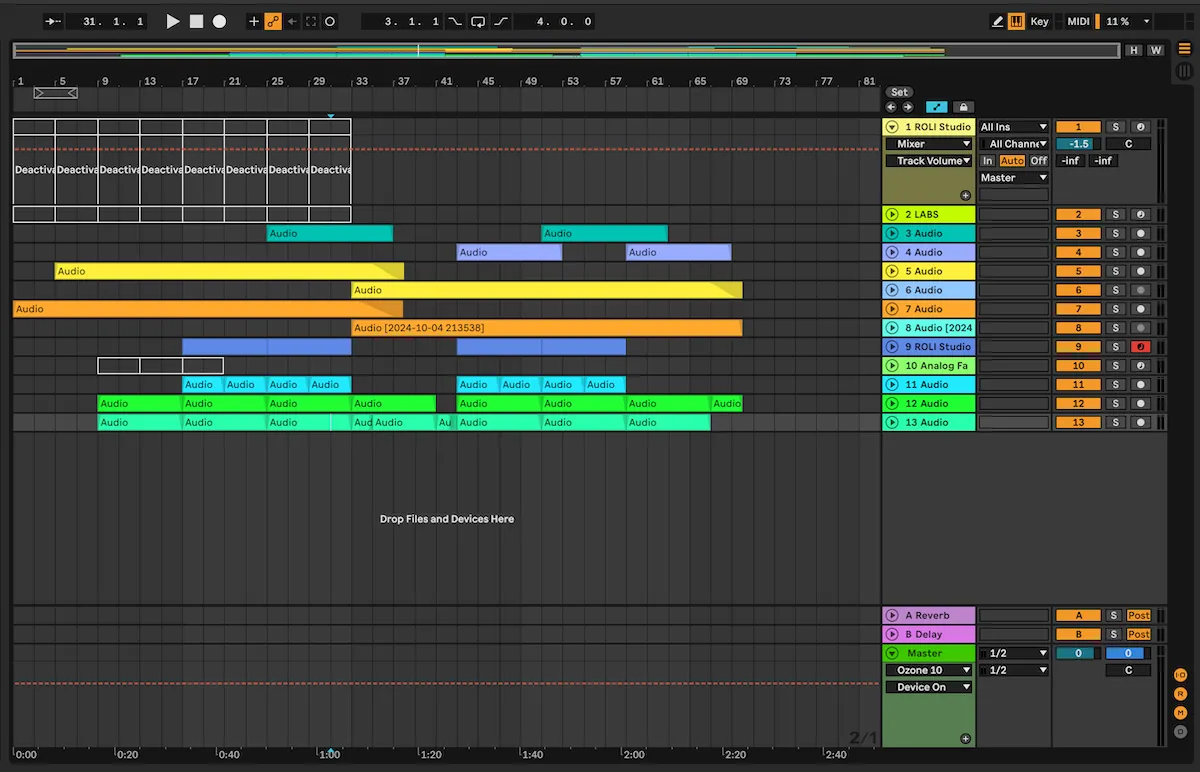Click the track 1 pan control C
This screenshot has width=1200, height=772.
click(1128, 144)
